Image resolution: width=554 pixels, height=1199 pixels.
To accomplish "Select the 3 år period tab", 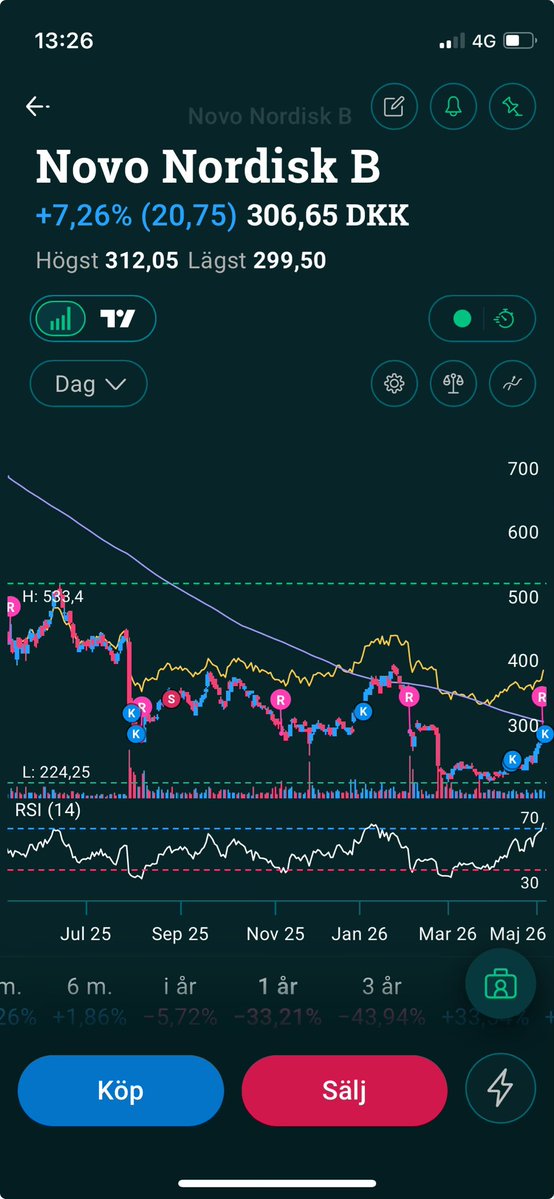I will [382, 986].
